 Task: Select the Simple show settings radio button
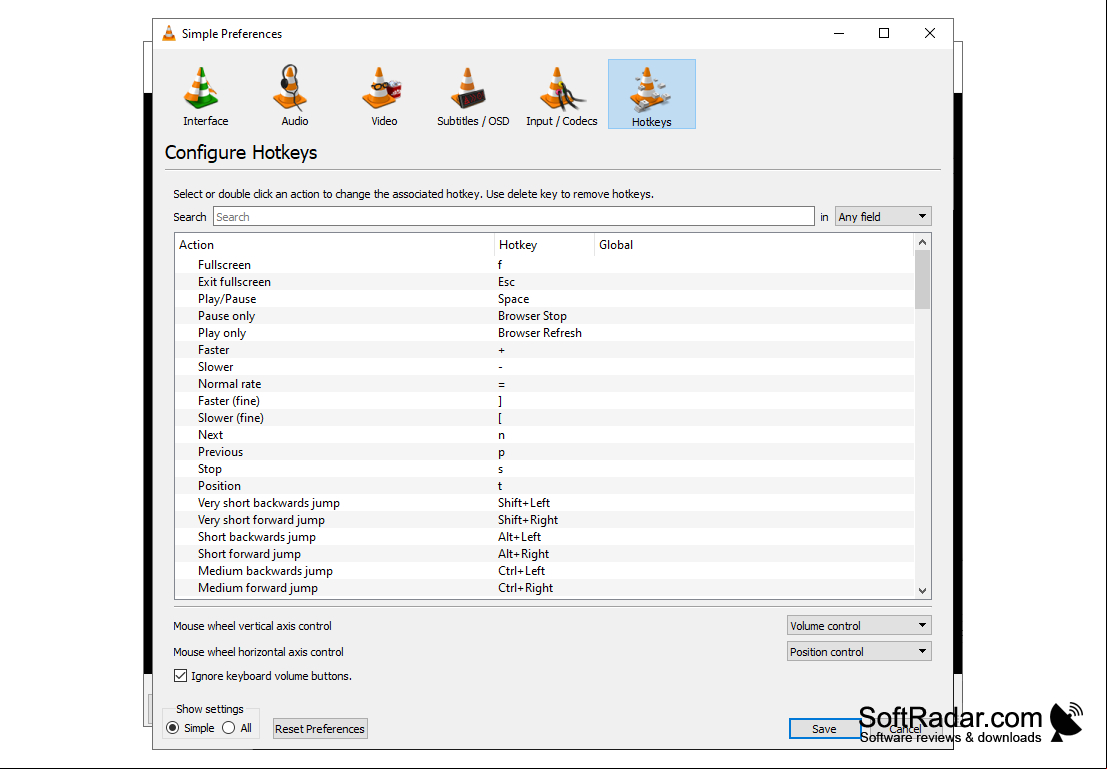click(x=172, y=728)
